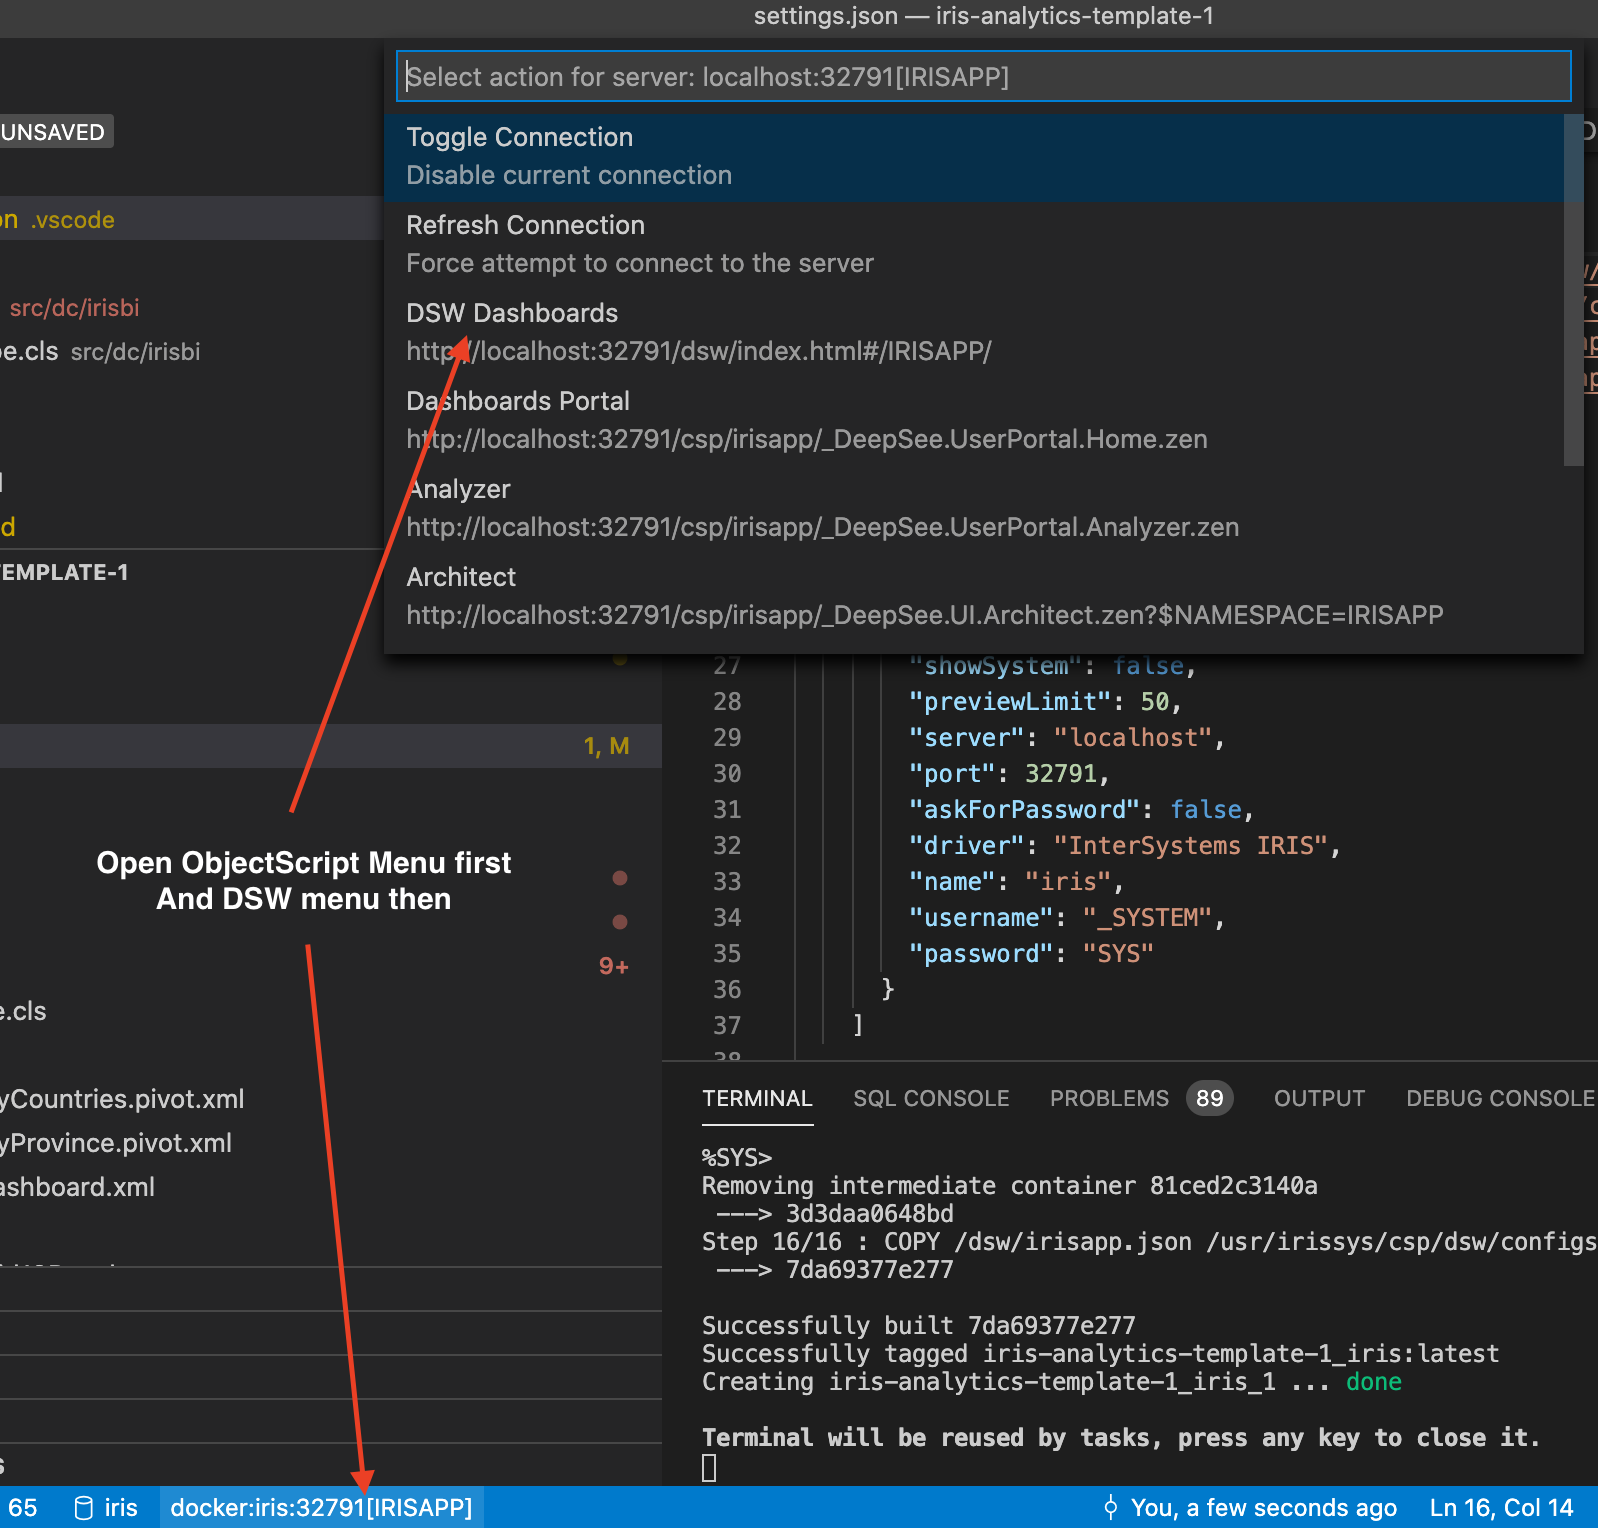The height and width of the screenshot is (1528, 1598).
Task: Select the .cls file in src/dc/irisbi
Action: [191, 351]
